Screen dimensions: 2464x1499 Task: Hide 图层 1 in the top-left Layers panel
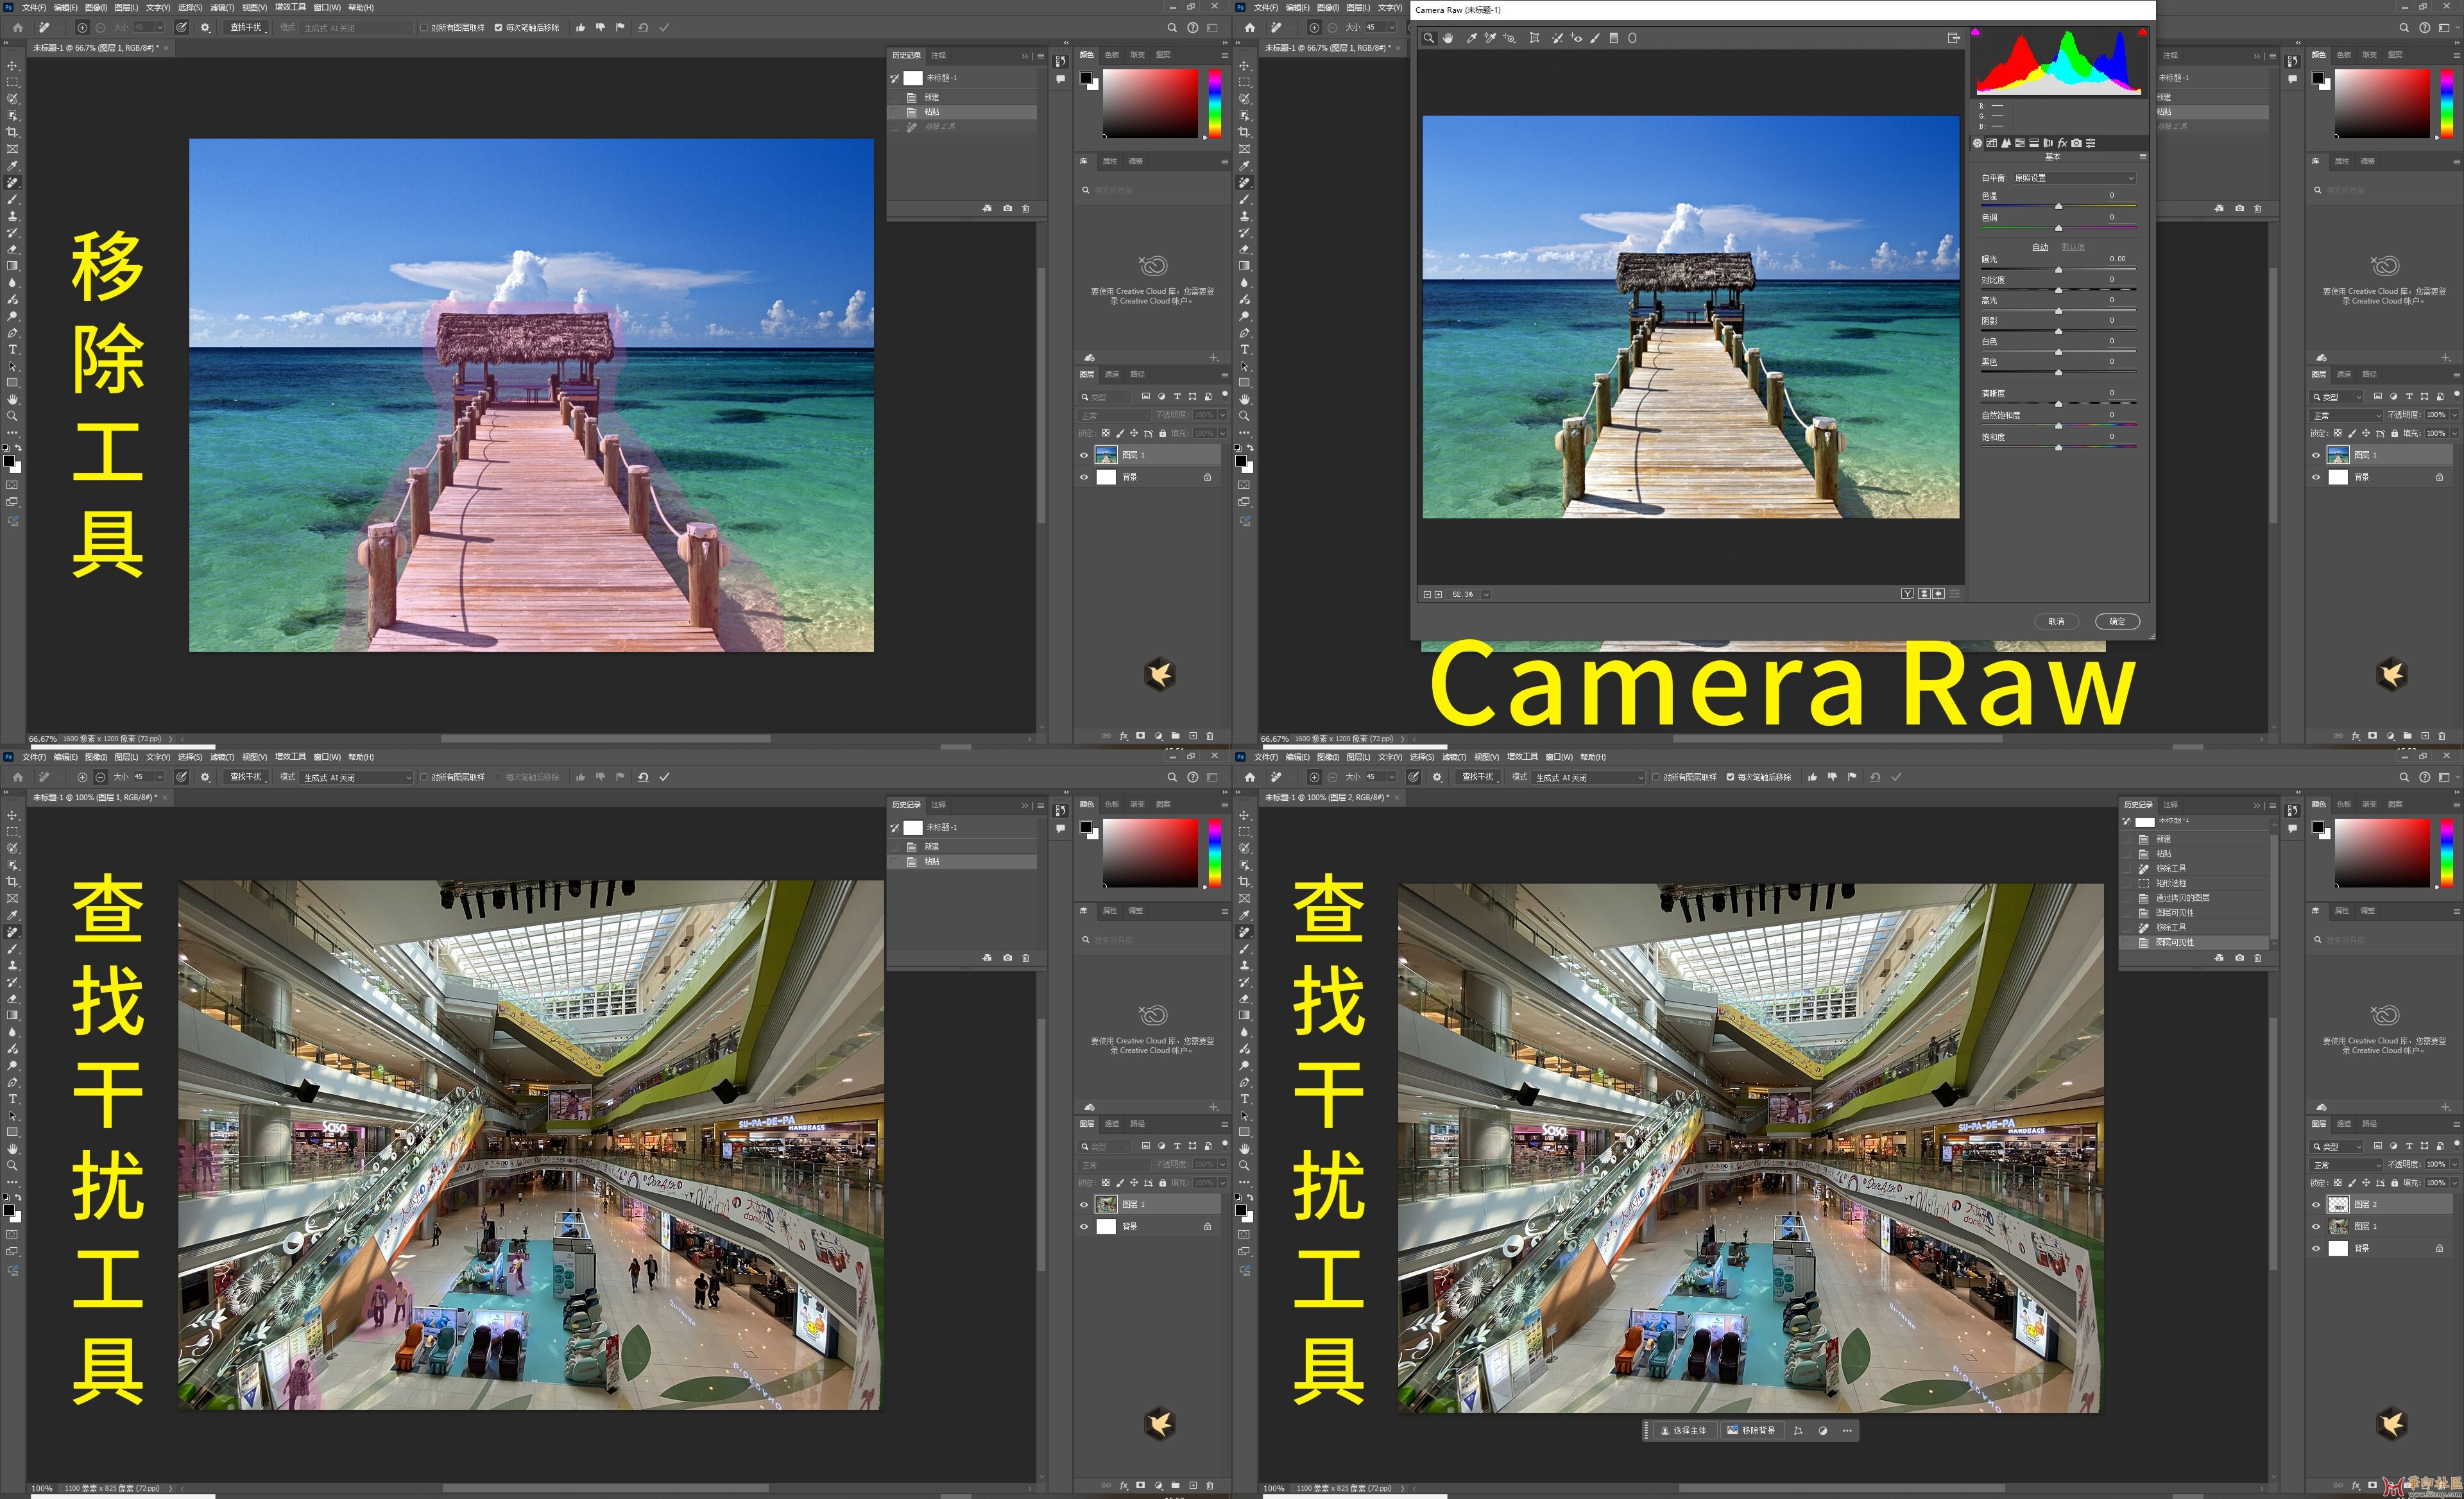click(1084, 455)
